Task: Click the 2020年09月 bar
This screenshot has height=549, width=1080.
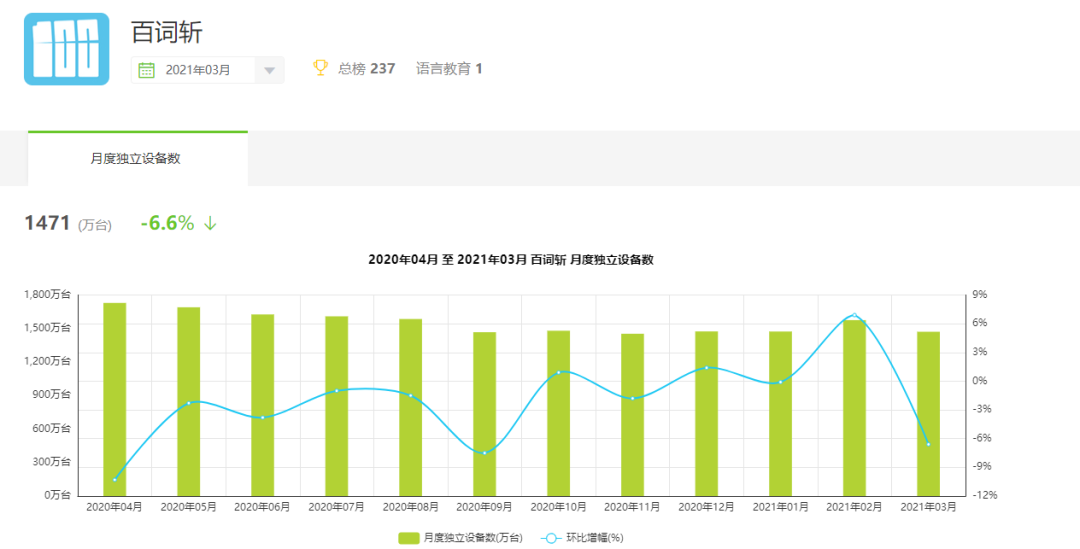Action: pos(484,414)
